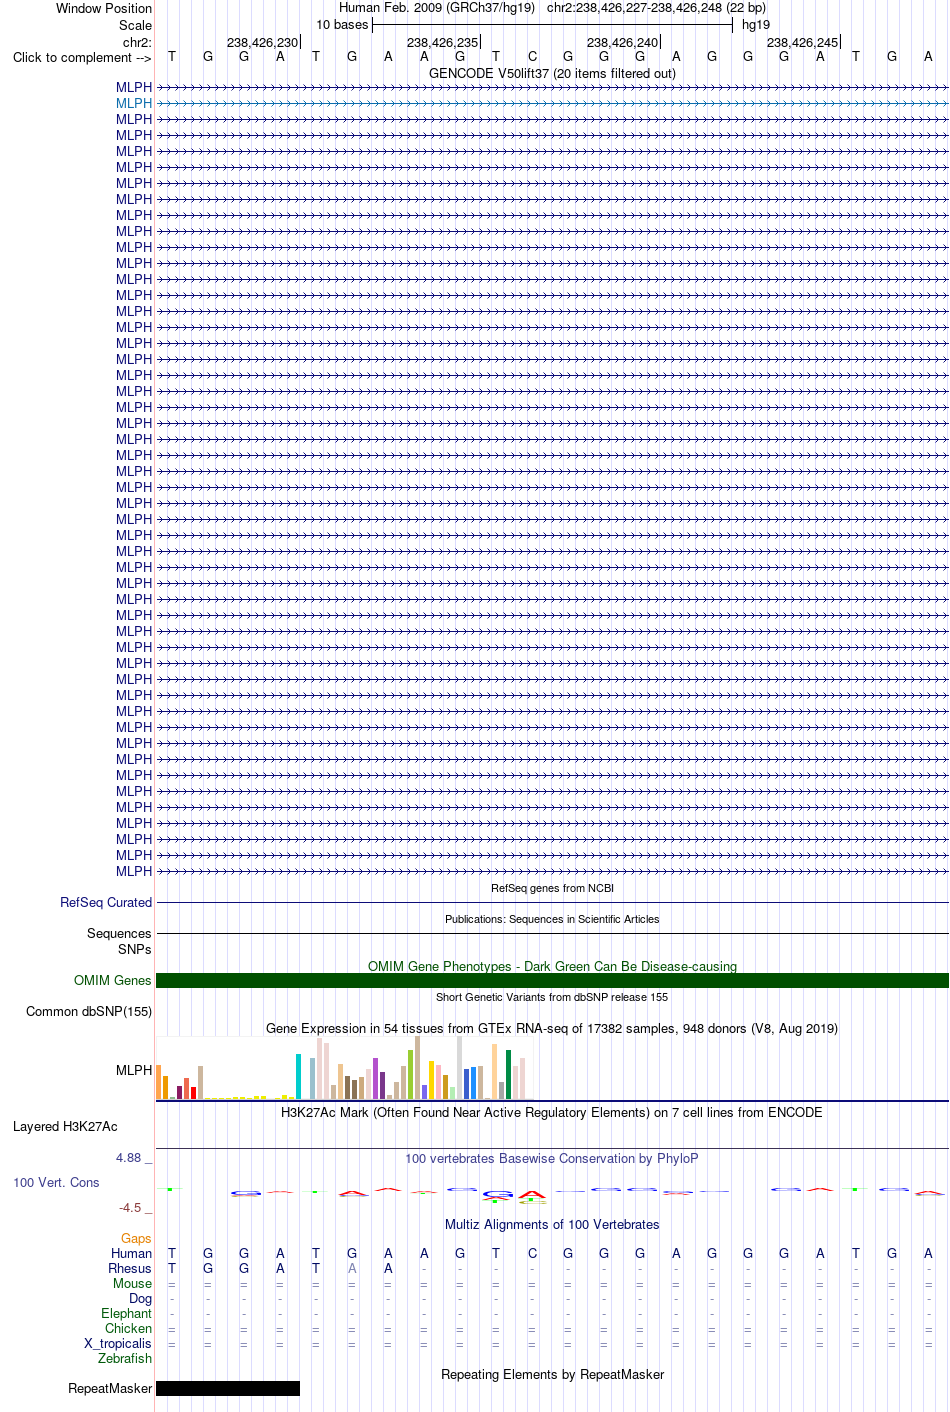The height and width of the screenshot is (1412, 950).
Task: Click position marker 238,426,240
Action: click(x=622, y=42)
